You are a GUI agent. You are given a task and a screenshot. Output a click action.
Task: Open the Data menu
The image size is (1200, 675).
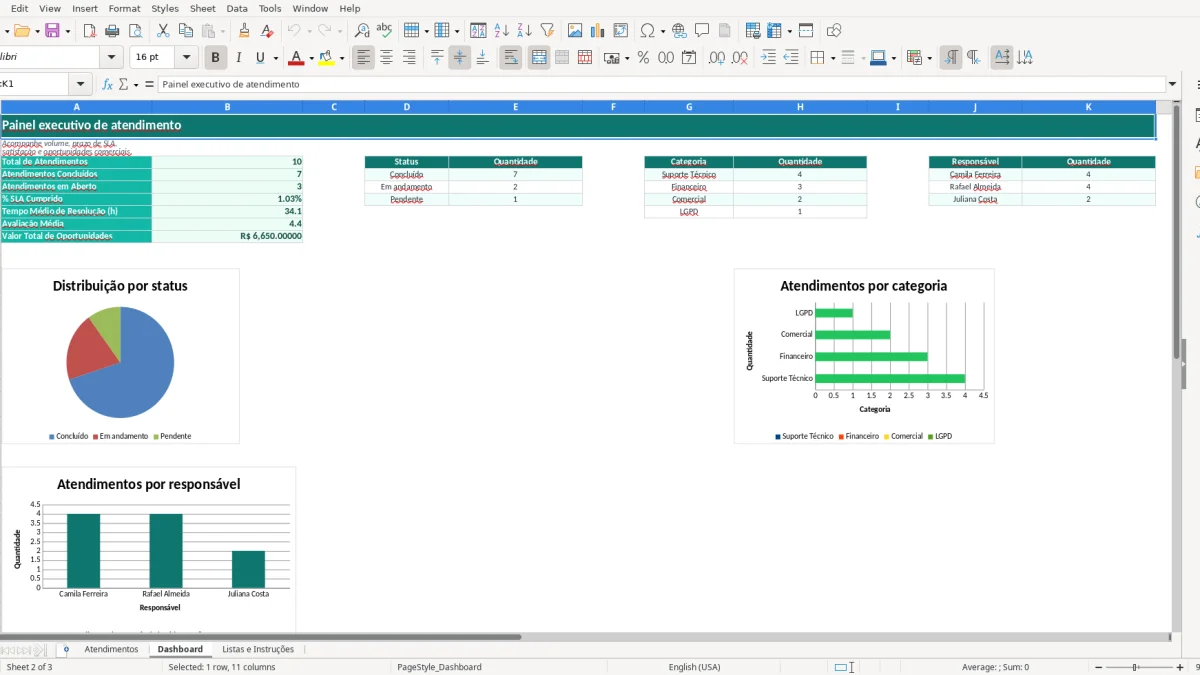[x=237, y=8]
